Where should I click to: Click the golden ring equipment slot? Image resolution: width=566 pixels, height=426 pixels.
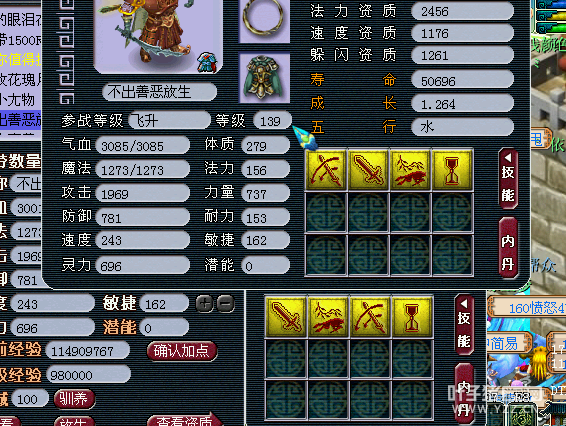pyautogui.click(x=264, y=20)
